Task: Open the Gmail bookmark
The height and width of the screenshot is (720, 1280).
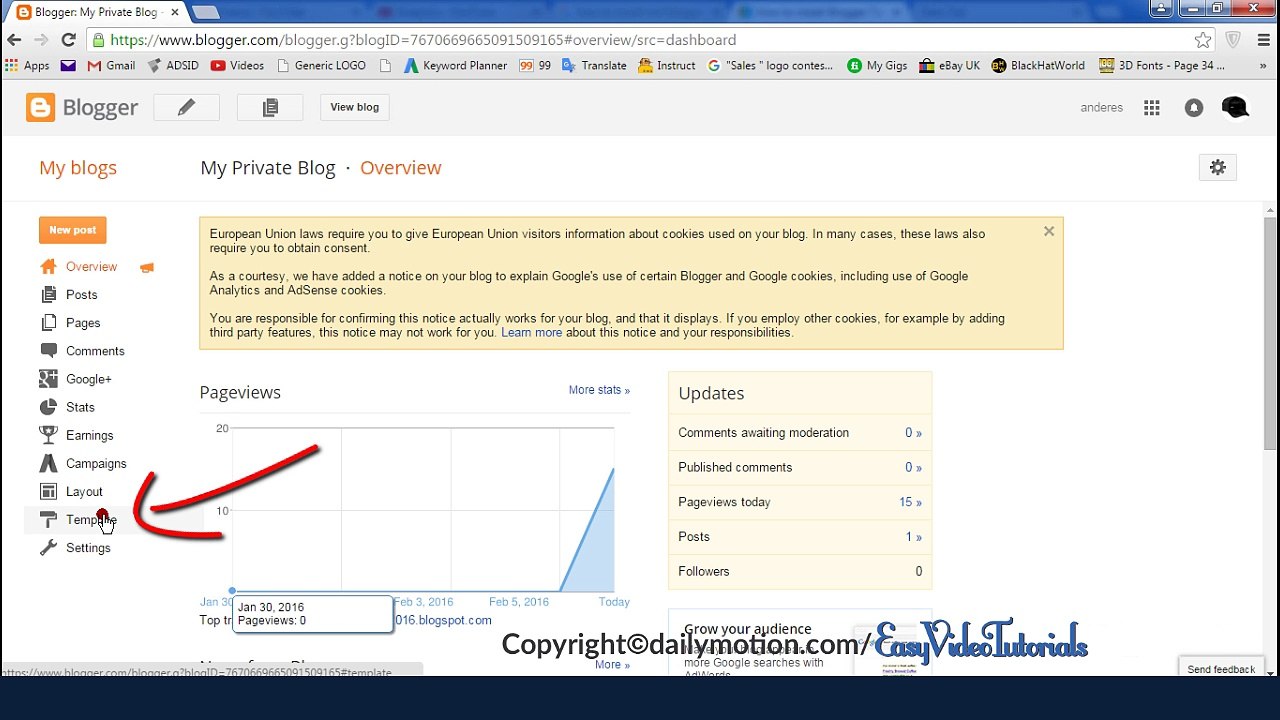Action: pos(110,65)
